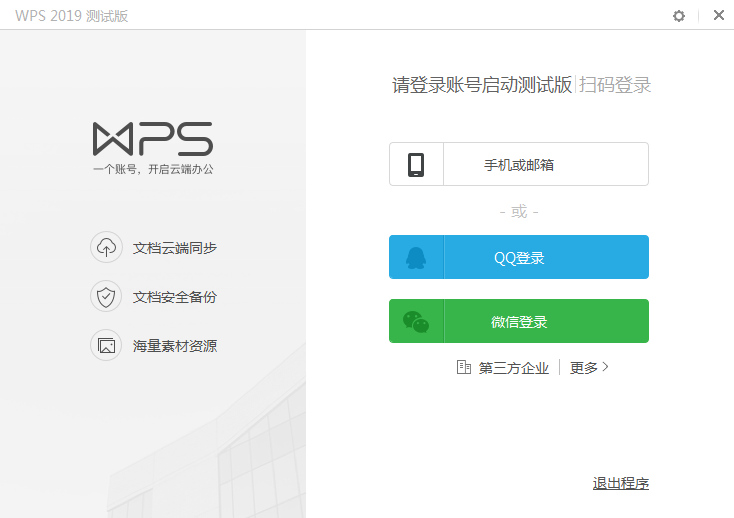The width and height of the screenshot is (734, 518).
Task: Log in with 微信登录 button
Action: click(x=519, y=321)
